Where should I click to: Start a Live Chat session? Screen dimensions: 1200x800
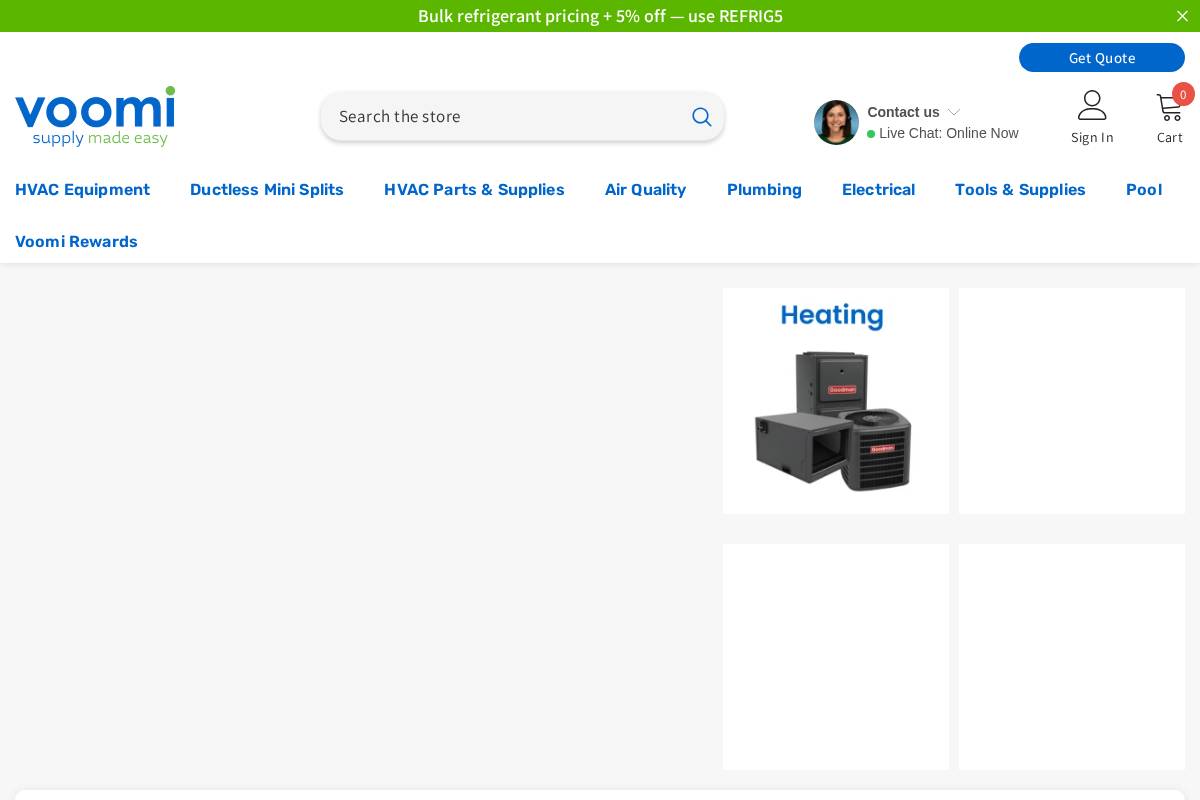(x=948, y=133)
